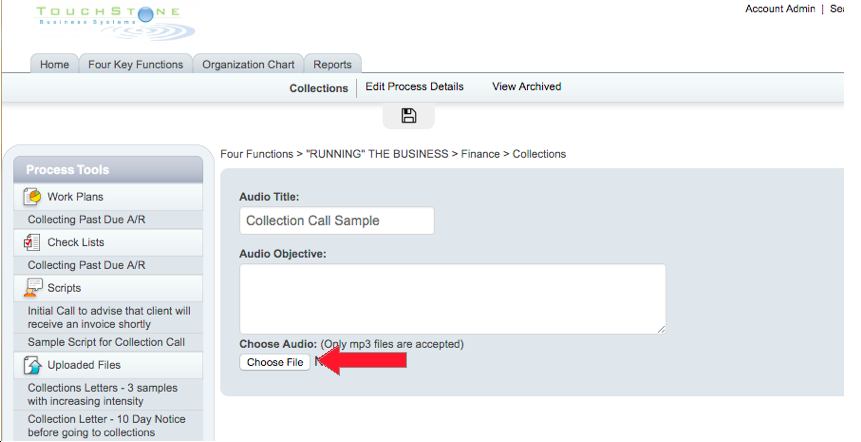Go to the Reports tab
The height and width of the screenshot is (442, 861).
332,64
